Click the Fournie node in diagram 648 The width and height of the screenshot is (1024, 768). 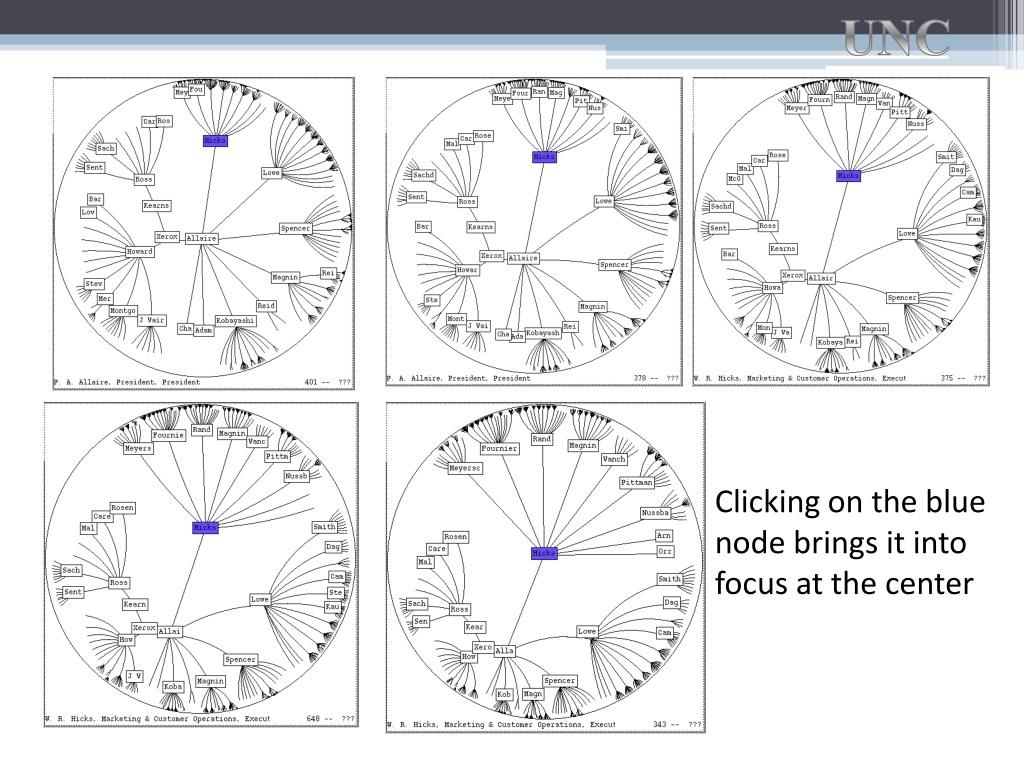tap(168, 435)
